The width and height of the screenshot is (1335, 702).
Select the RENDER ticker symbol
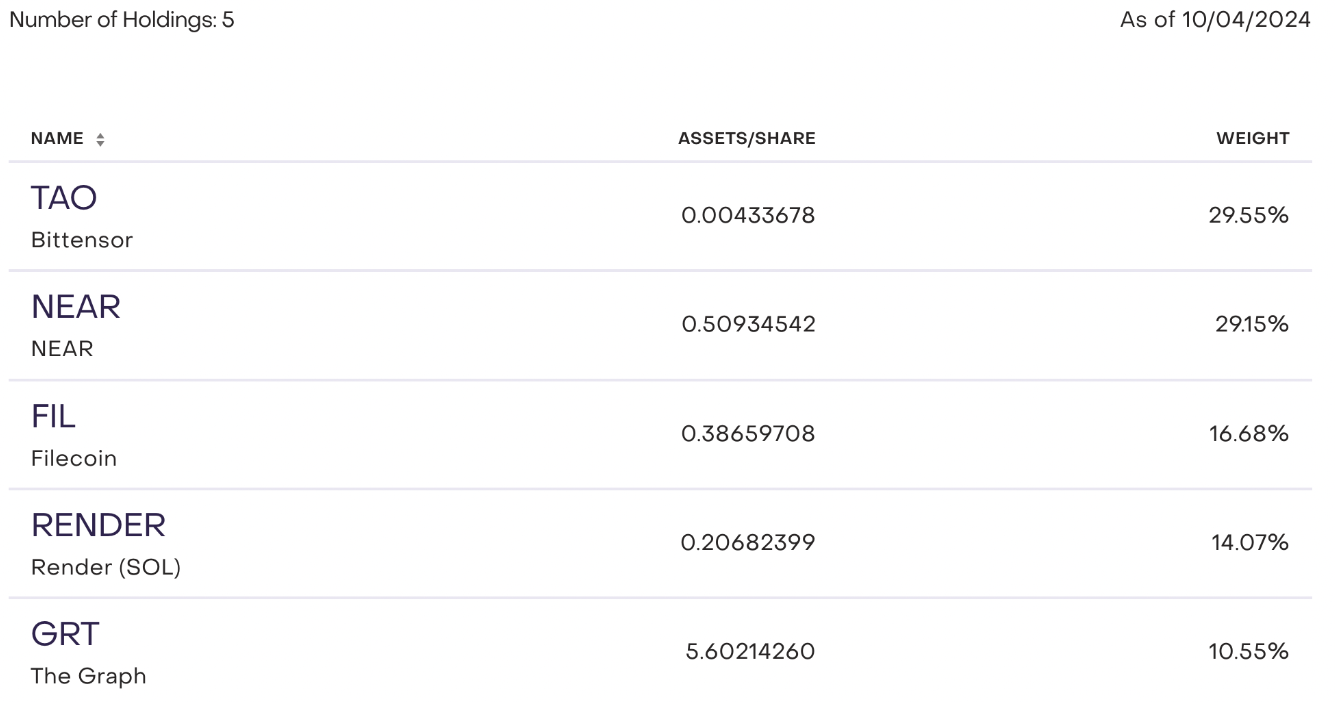pos(98,525)
